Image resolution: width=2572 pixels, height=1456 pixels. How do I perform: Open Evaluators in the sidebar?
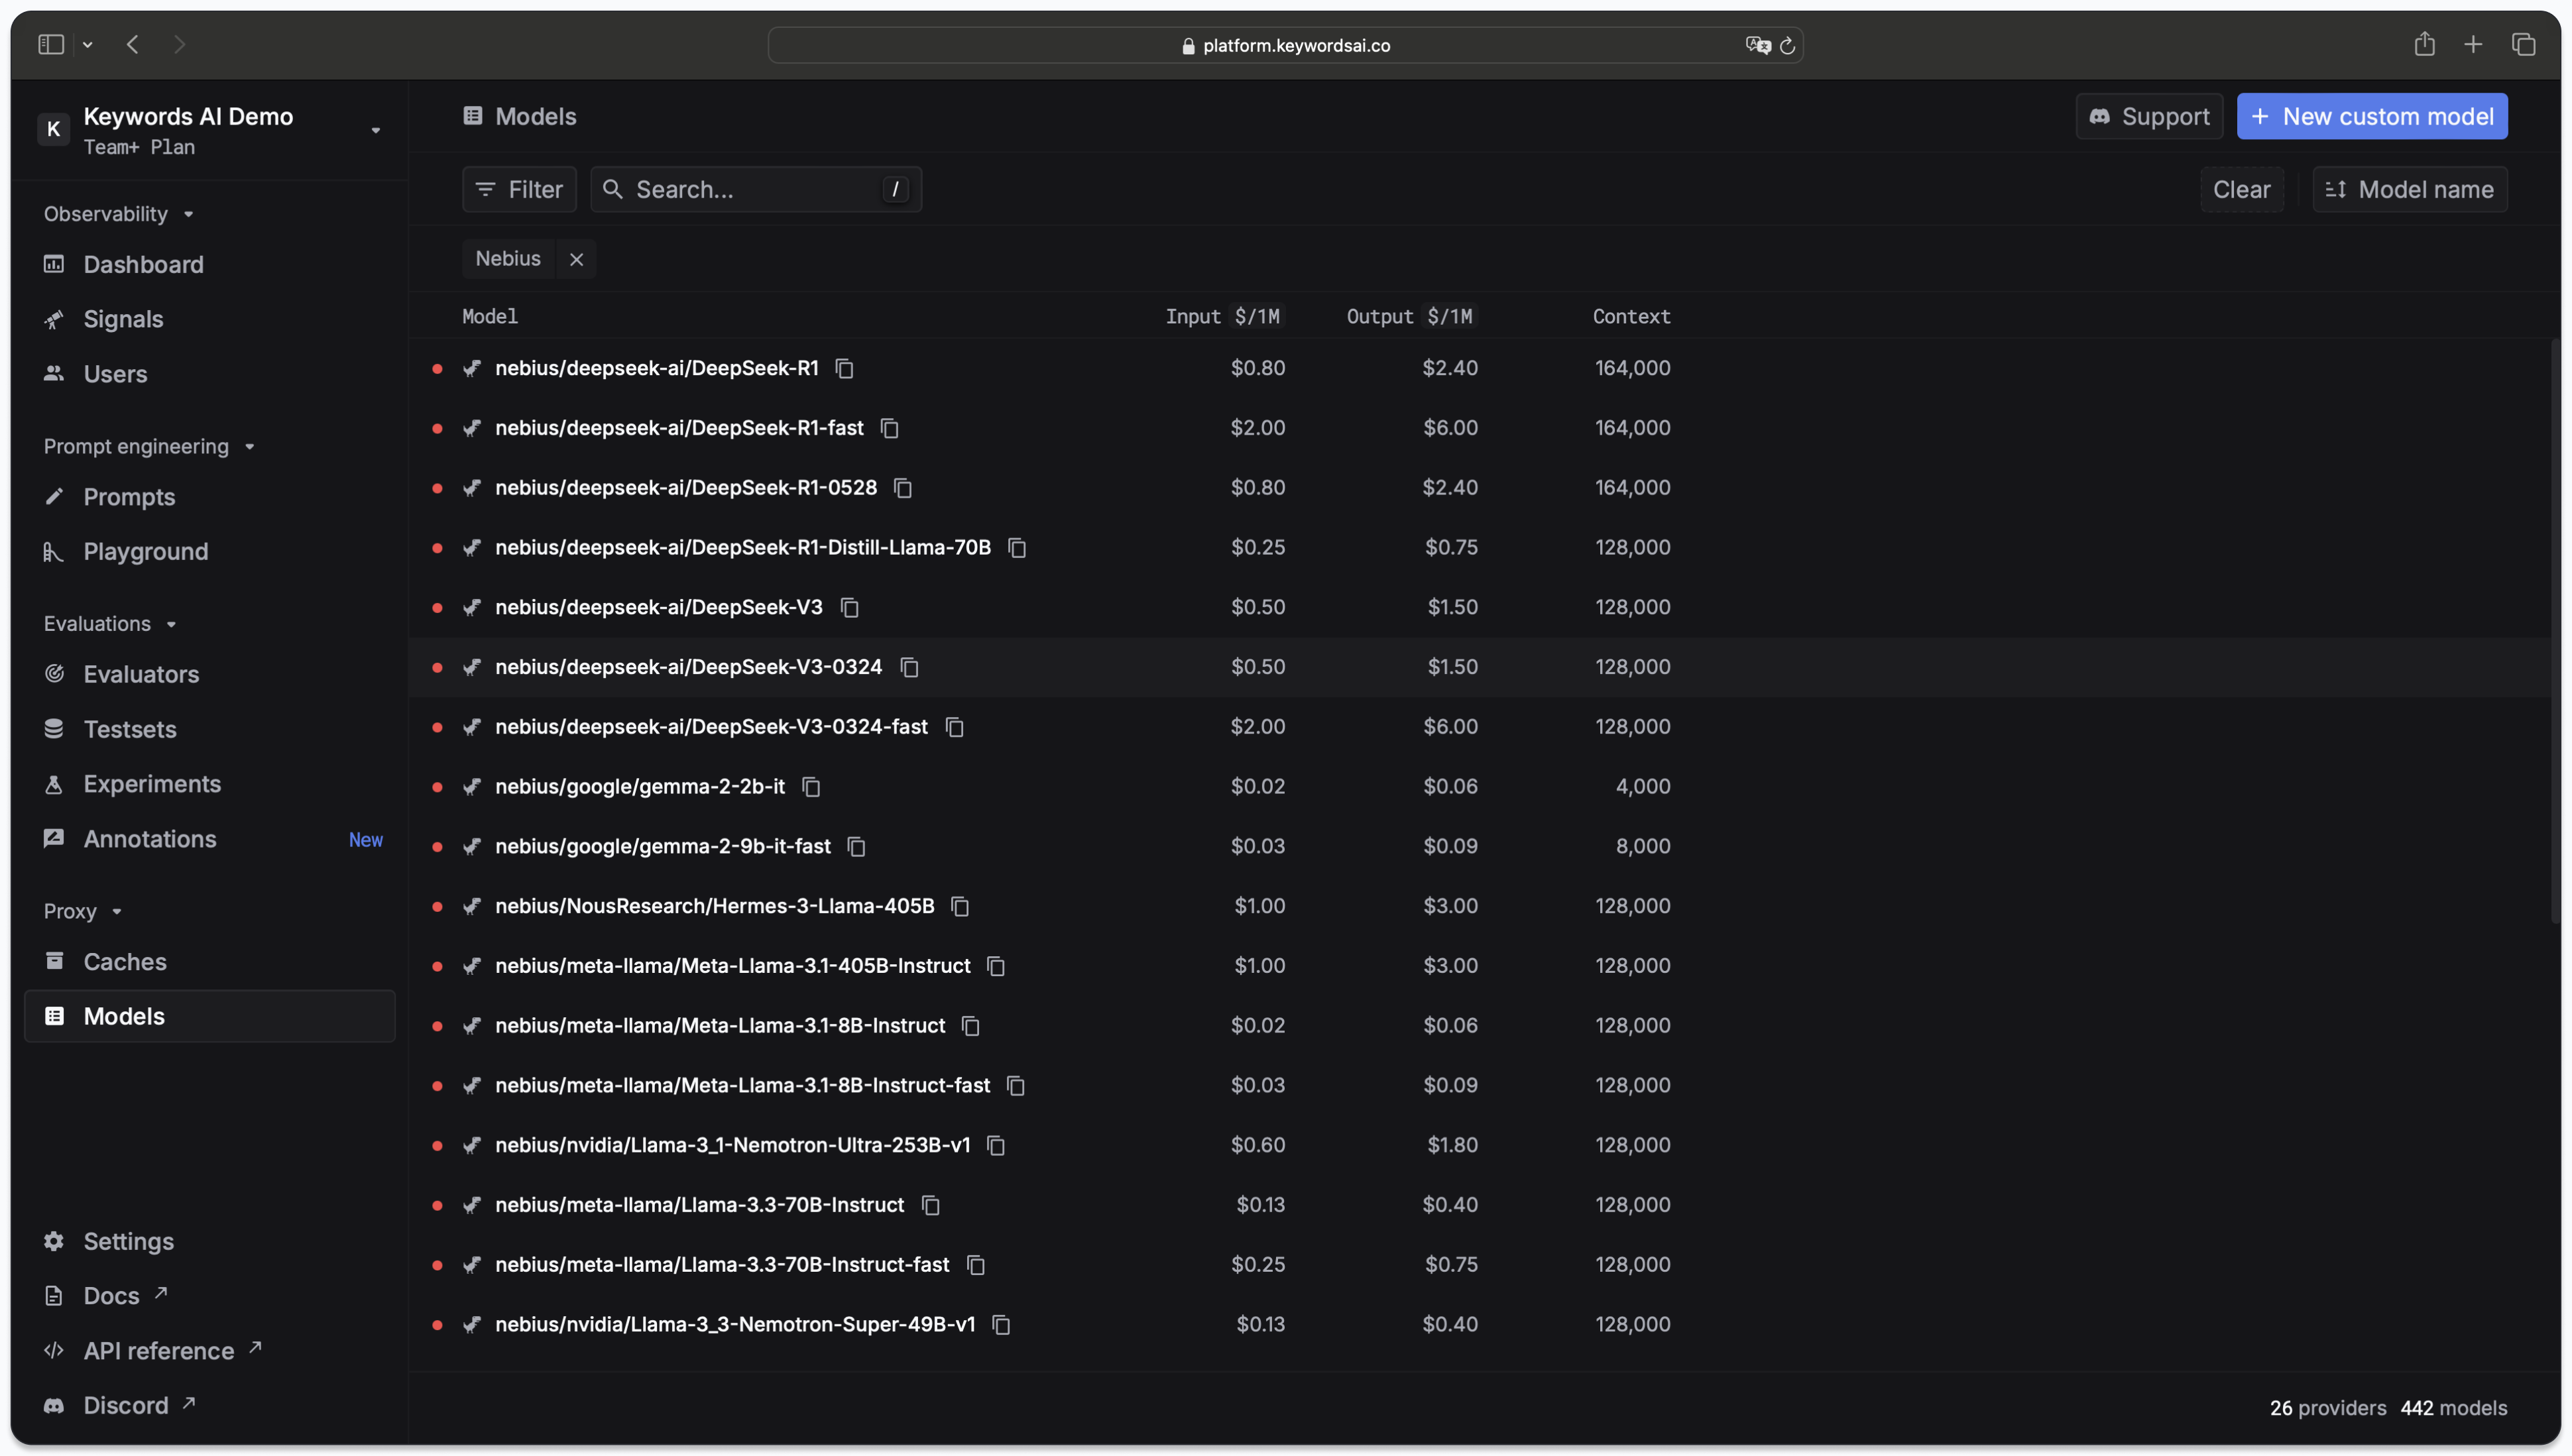(210, 675)
